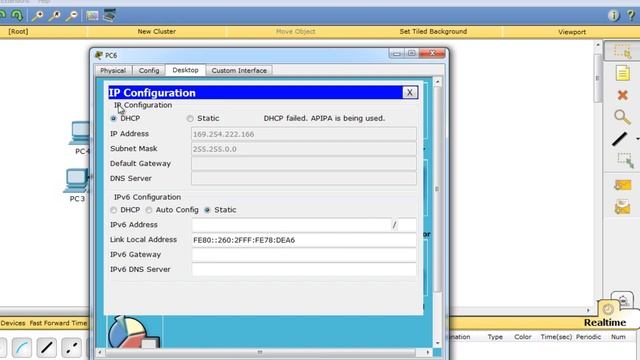Viewport: 640px width, 360px height.
Task: Switch to the Desktop tab
Action: point(185,70)
